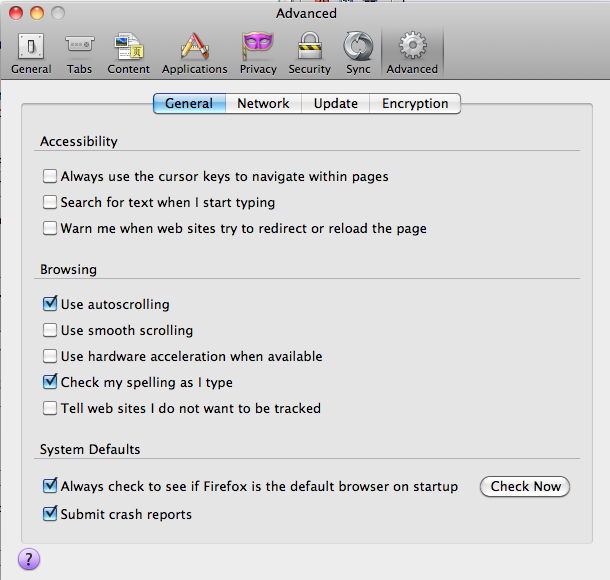Screen dimensions: 610x580
Task: Switch to the Network sub-tab
Action: [x=263, y=103]
